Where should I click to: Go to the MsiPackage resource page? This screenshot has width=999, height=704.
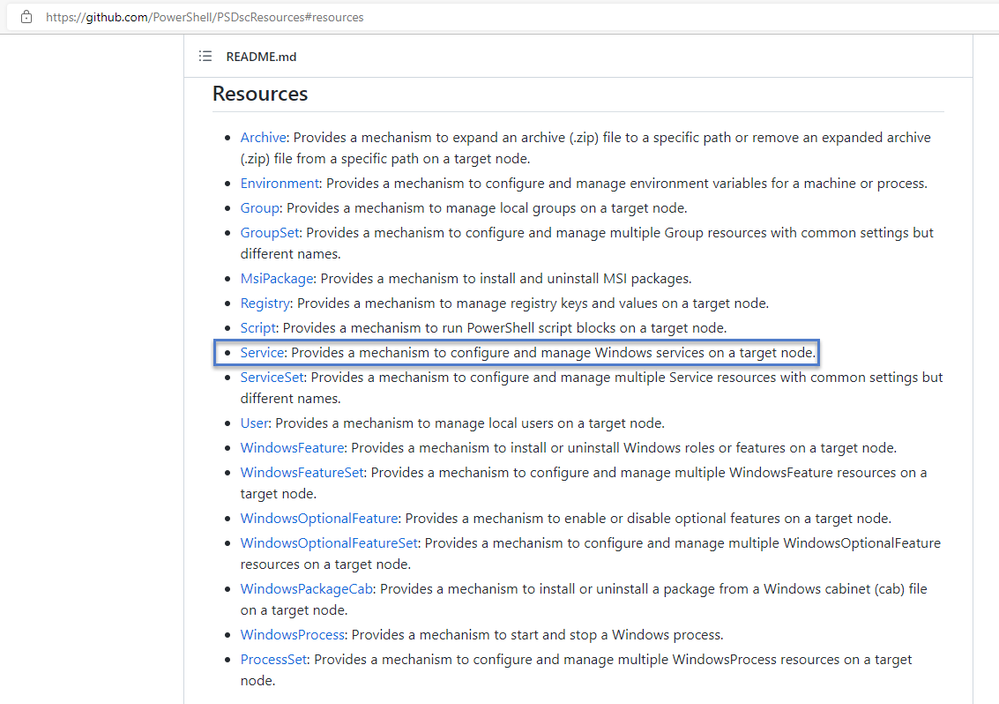[277, 279]
